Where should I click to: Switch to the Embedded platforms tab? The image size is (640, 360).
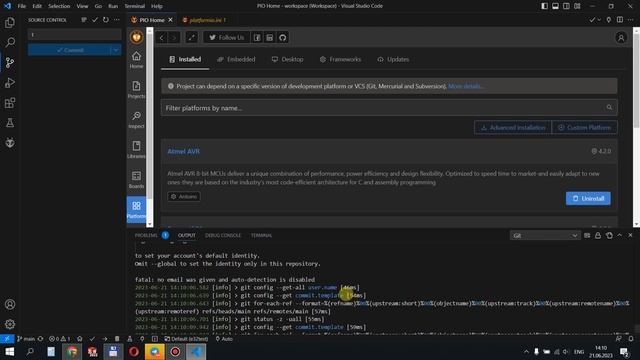[x=236, y=60]
